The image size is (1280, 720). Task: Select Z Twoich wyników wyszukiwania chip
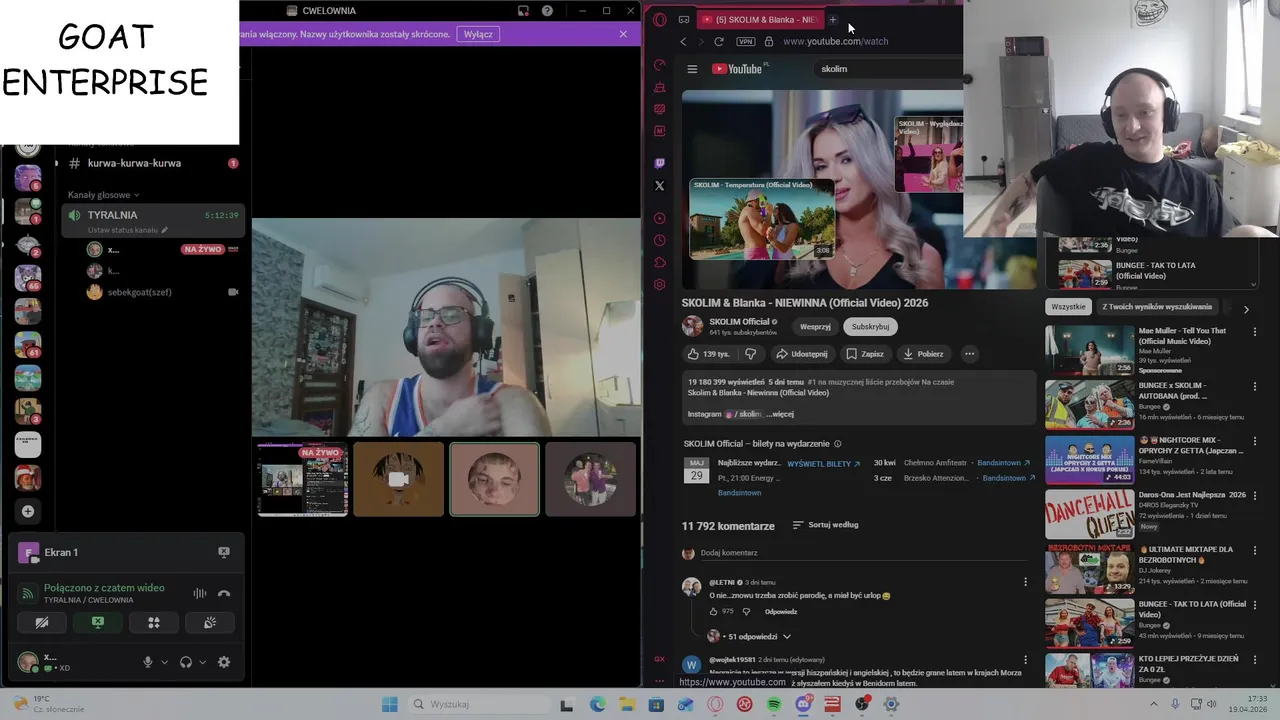tap(1157, 307)
